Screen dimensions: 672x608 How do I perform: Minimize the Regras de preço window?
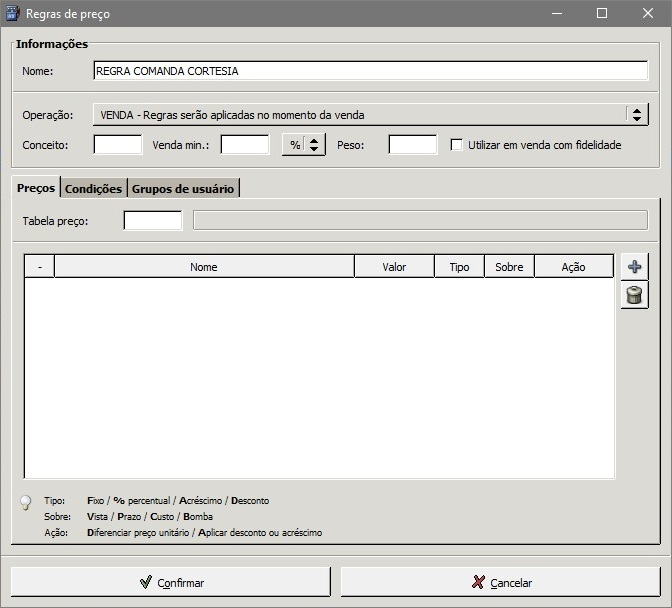tap(557, 13)
